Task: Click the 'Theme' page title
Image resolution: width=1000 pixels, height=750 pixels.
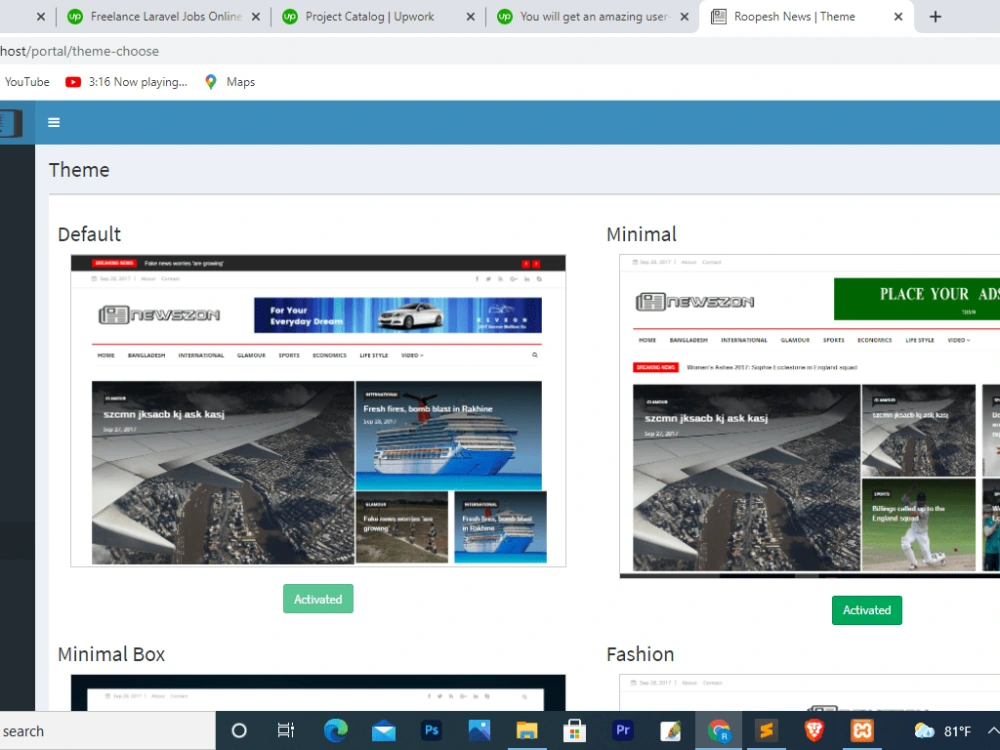Action: [x=79, y=170]
